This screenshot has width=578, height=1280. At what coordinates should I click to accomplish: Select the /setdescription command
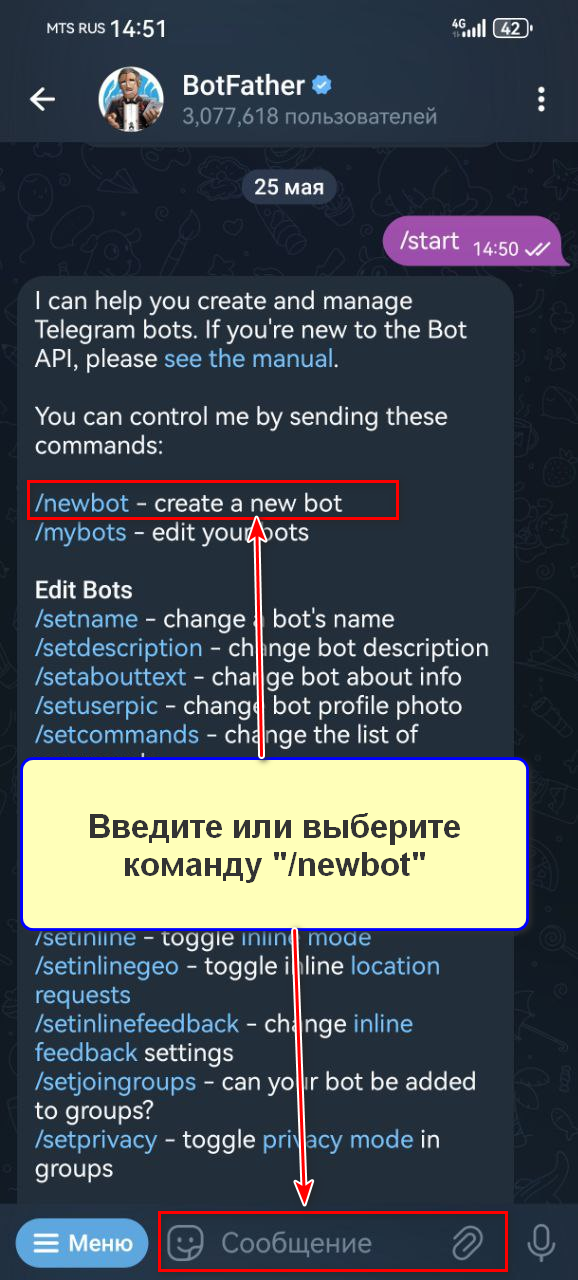point(119,648)
